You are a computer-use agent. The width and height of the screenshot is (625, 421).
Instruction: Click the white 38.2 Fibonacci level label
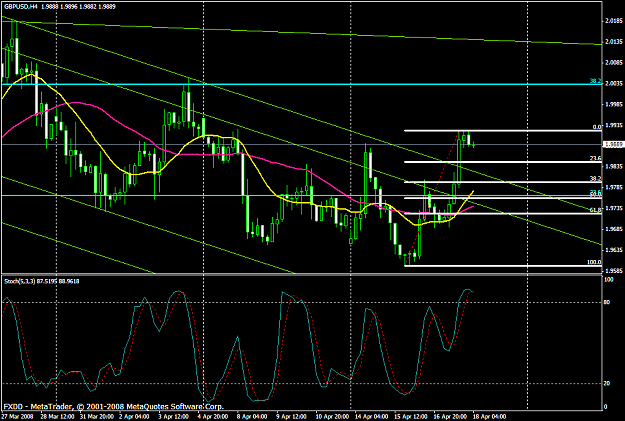(596, 179)
